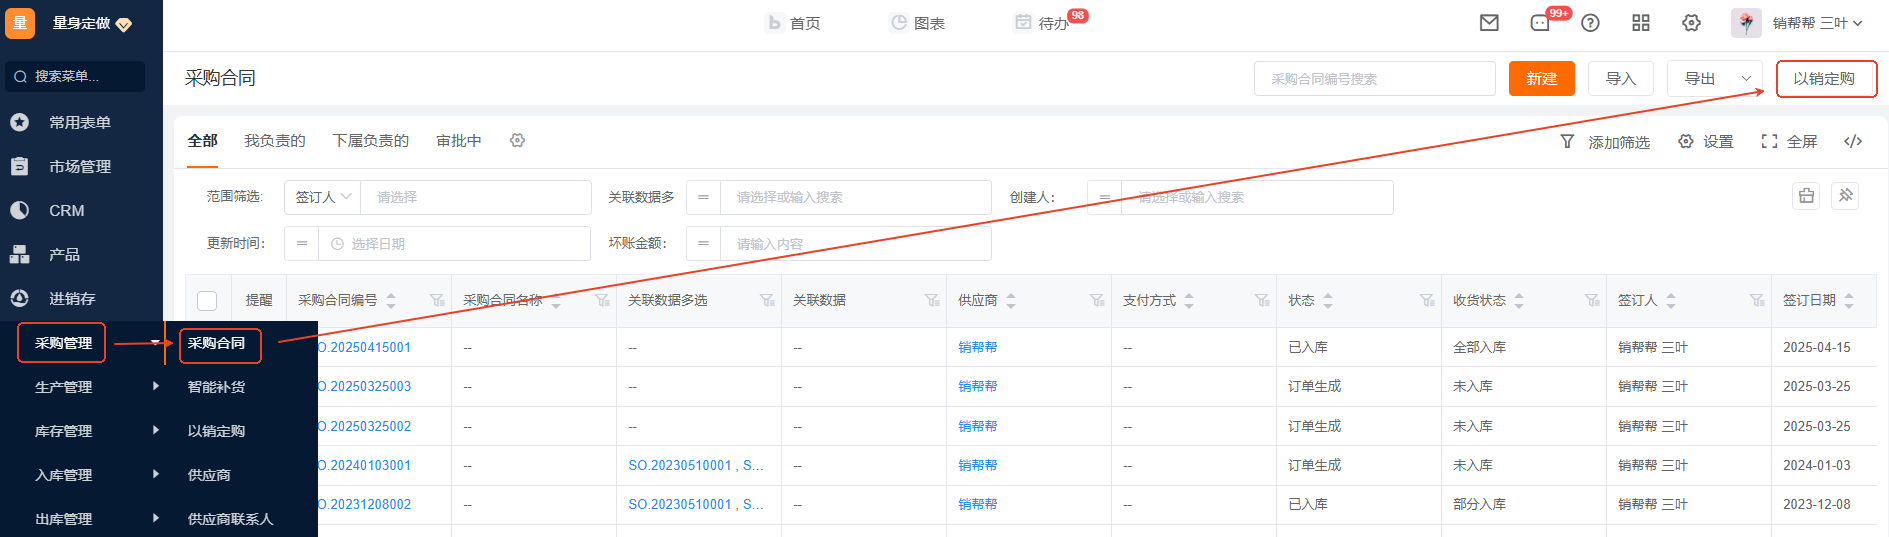Open the apps grid icon
The width and height of the screenshot is (1889, 537).
(1641, 23)
